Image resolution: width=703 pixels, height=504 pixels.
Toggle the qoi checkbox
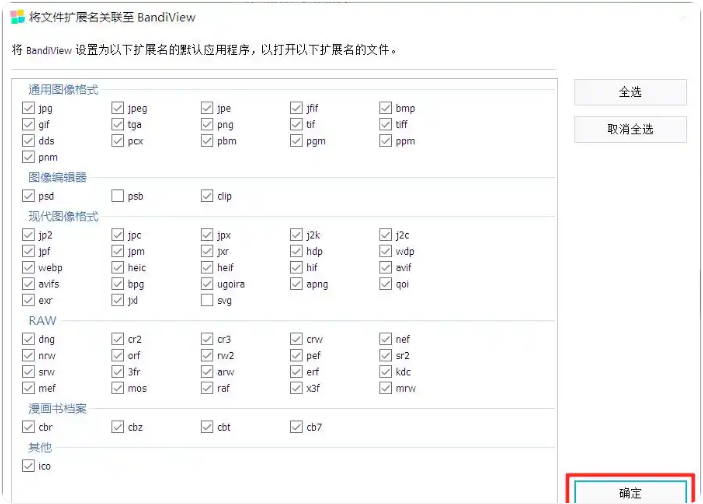pos(386,284)
